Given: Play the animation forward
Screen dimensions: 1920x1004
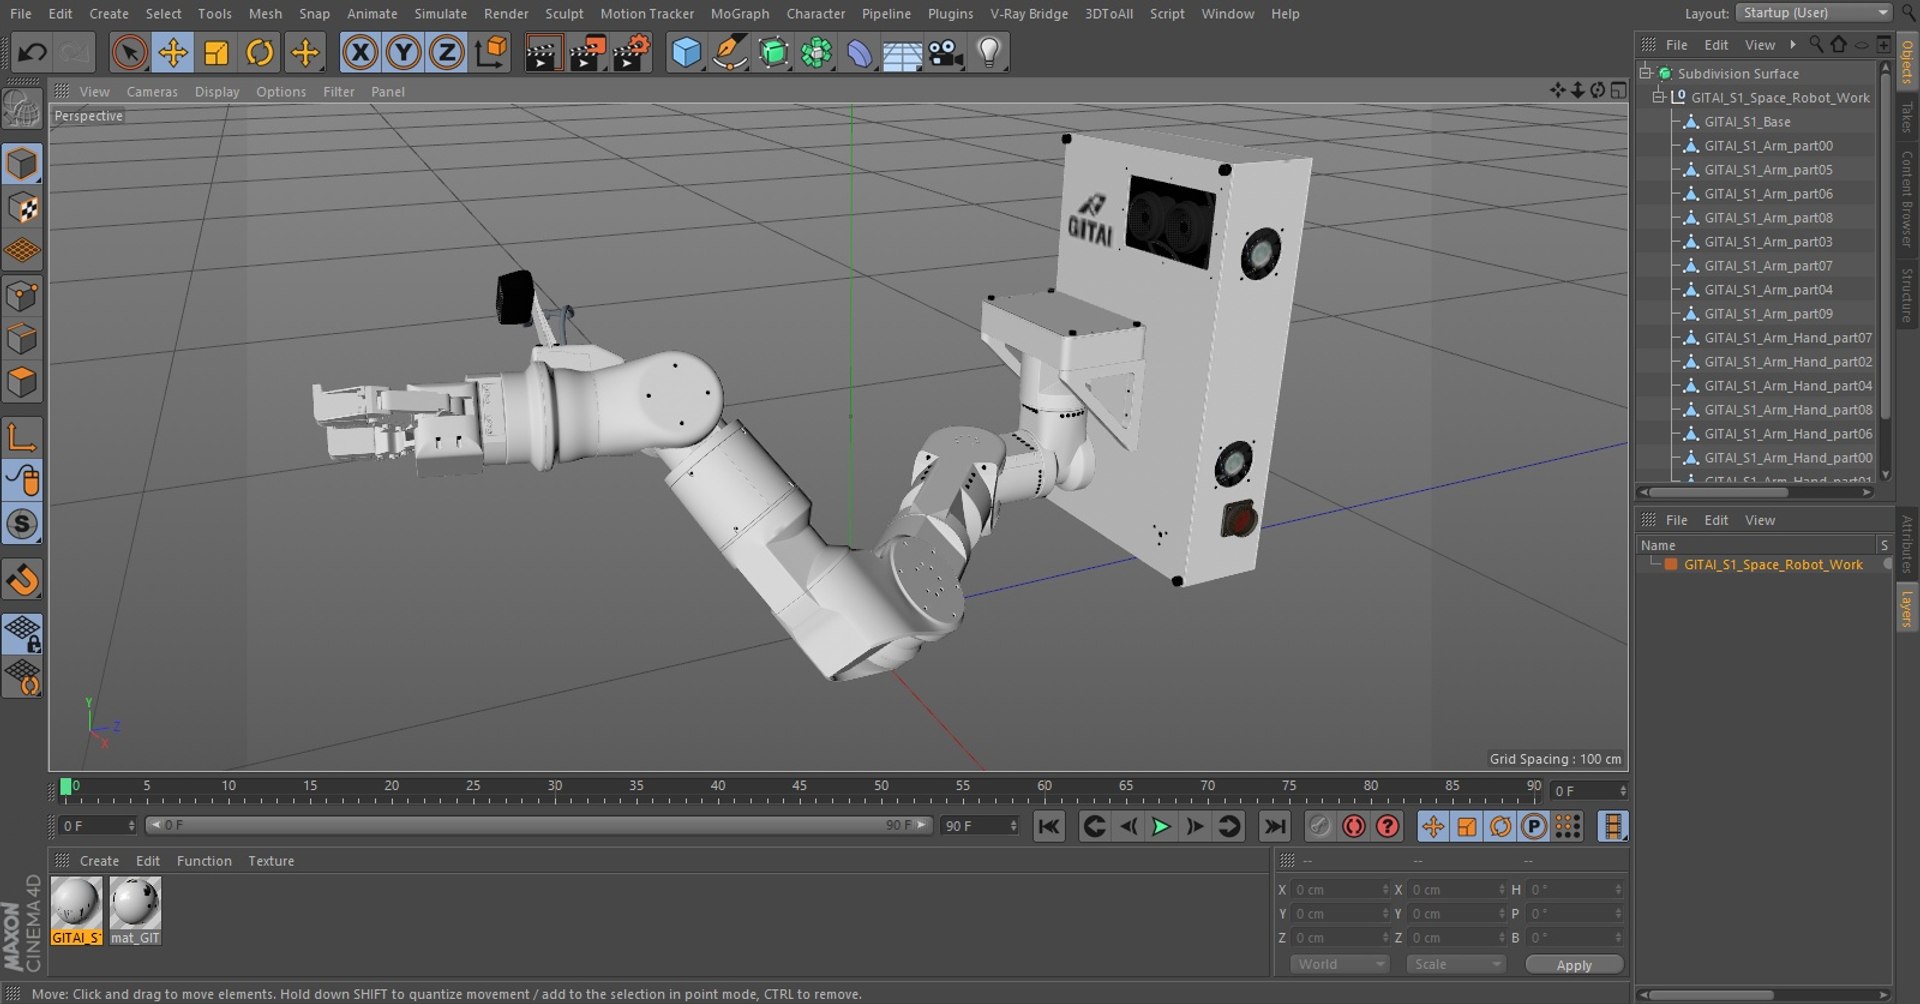Looking at the screenshot, I should [1161, 827].
